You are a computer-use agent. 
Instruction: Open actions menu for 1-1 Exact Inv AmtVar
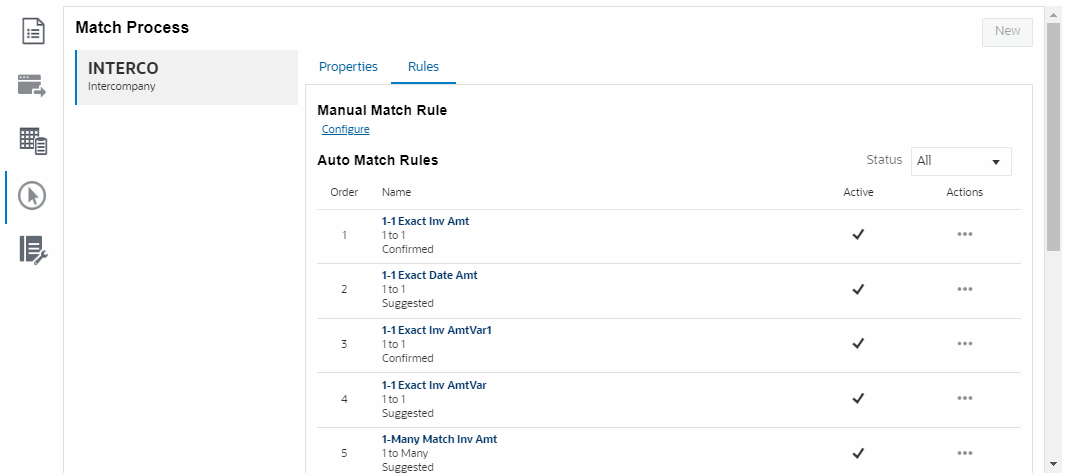click(x=964, y=398)
